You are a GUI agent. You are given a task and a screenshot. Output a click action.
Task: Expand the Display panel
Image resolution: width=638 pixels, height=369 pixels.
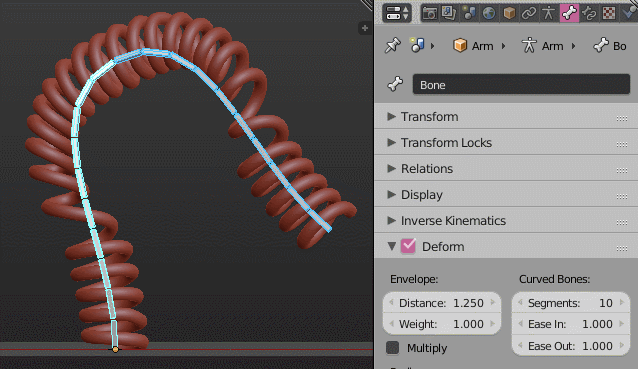(x=391, y=194)
